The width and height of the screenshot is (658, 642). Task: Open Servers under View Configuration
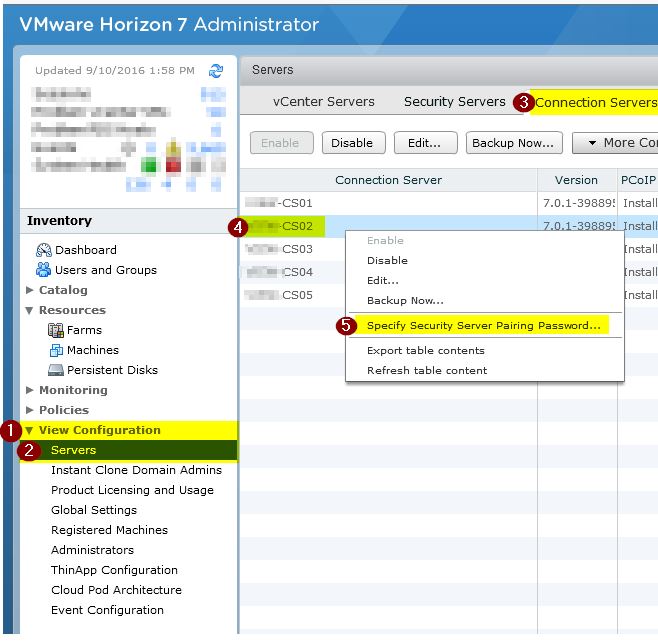point(73,450)
